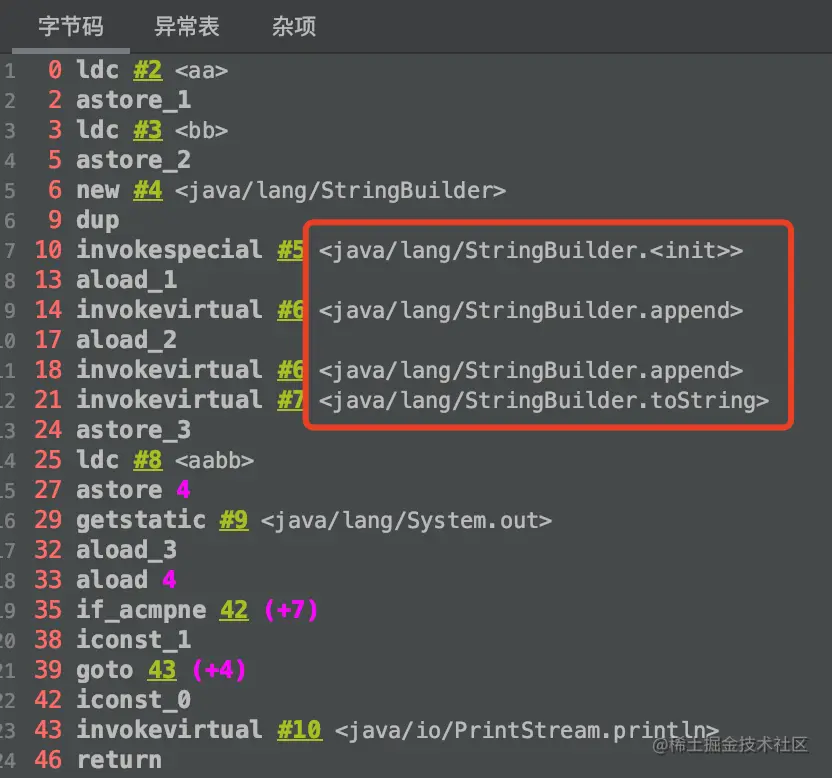Select the astore_1 instruction
832x778 pixels.
click(134, 100)
